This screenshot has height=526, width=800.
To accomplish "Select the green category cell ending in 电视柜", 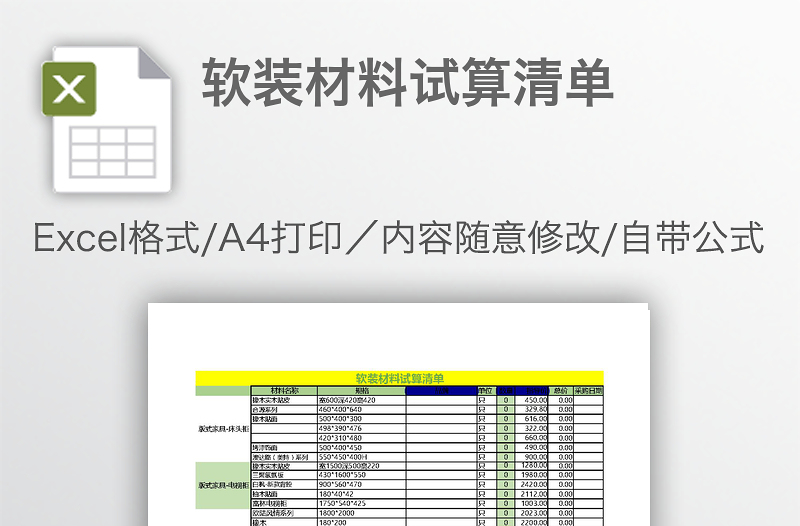I will [x=223, y=485].
